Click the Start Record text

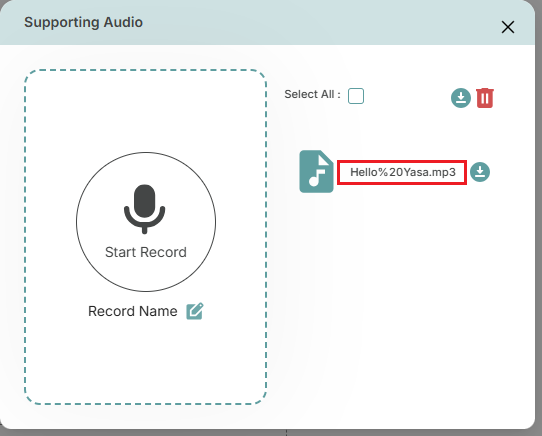[x=146, y=252]
